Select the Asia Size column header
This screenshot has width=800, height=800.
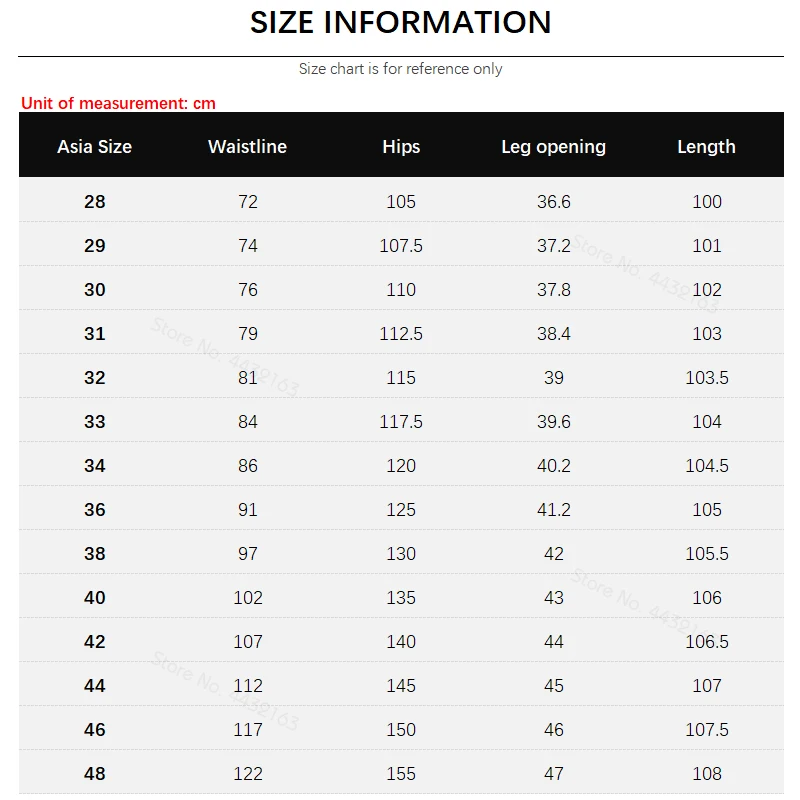pyautogui.click(x=94, y=147)
